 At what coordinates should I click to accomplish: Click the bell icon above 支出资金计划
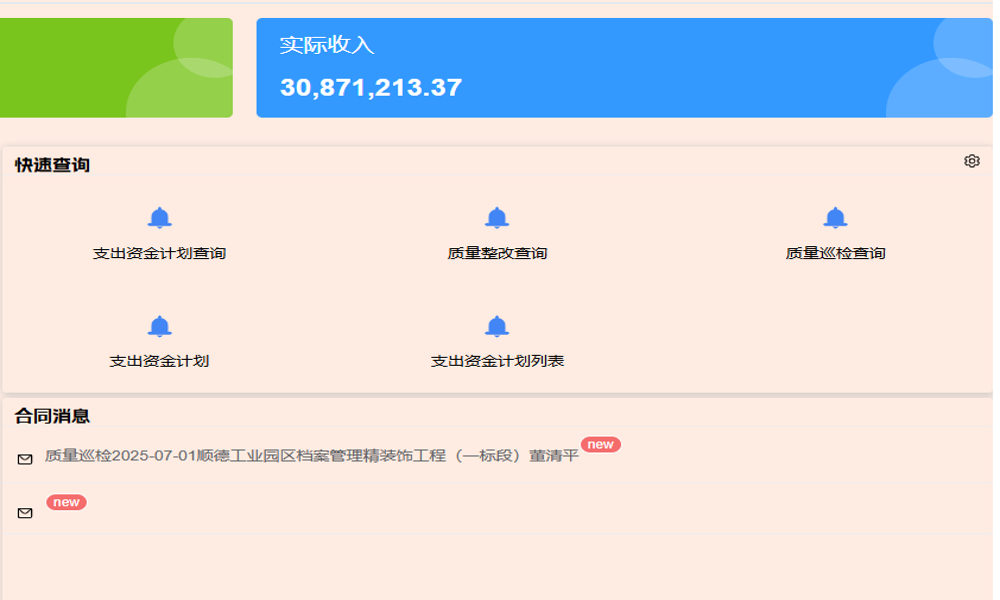pyautogui.click(x=158, y=324)
